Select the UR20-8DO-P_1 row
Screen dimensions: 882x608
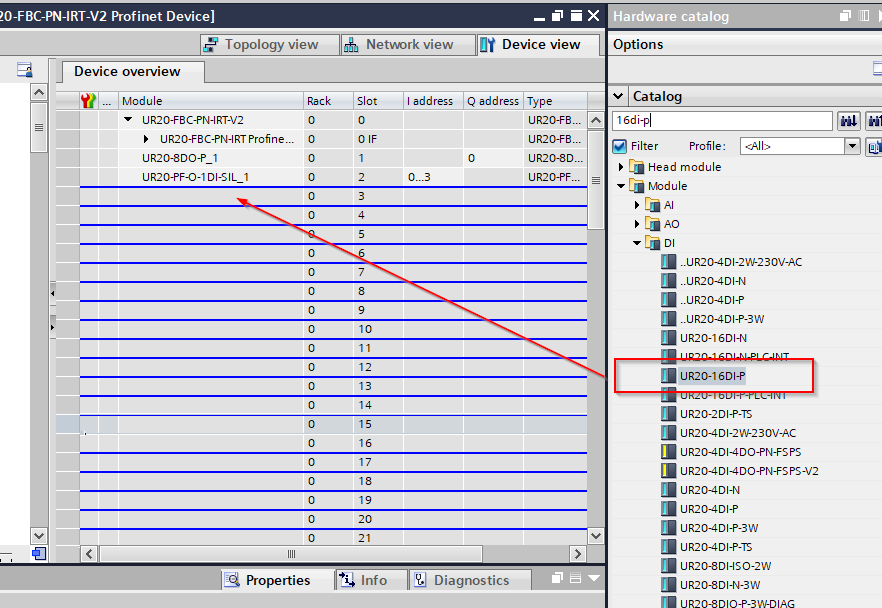333,158
